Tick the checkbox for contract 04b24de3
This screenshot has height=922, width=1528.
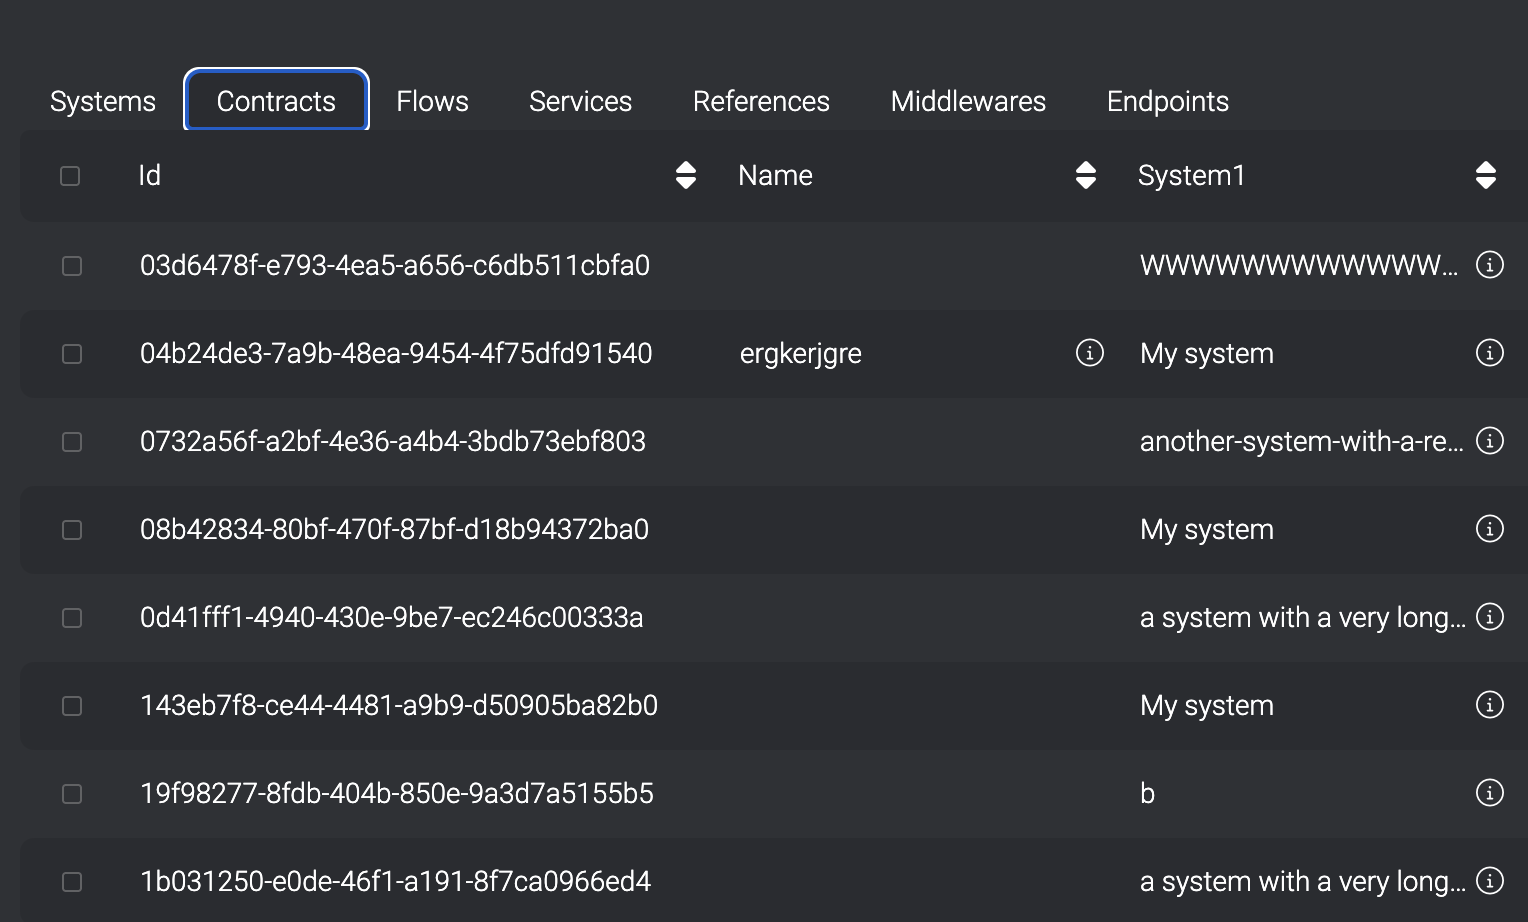click(72, 354)
